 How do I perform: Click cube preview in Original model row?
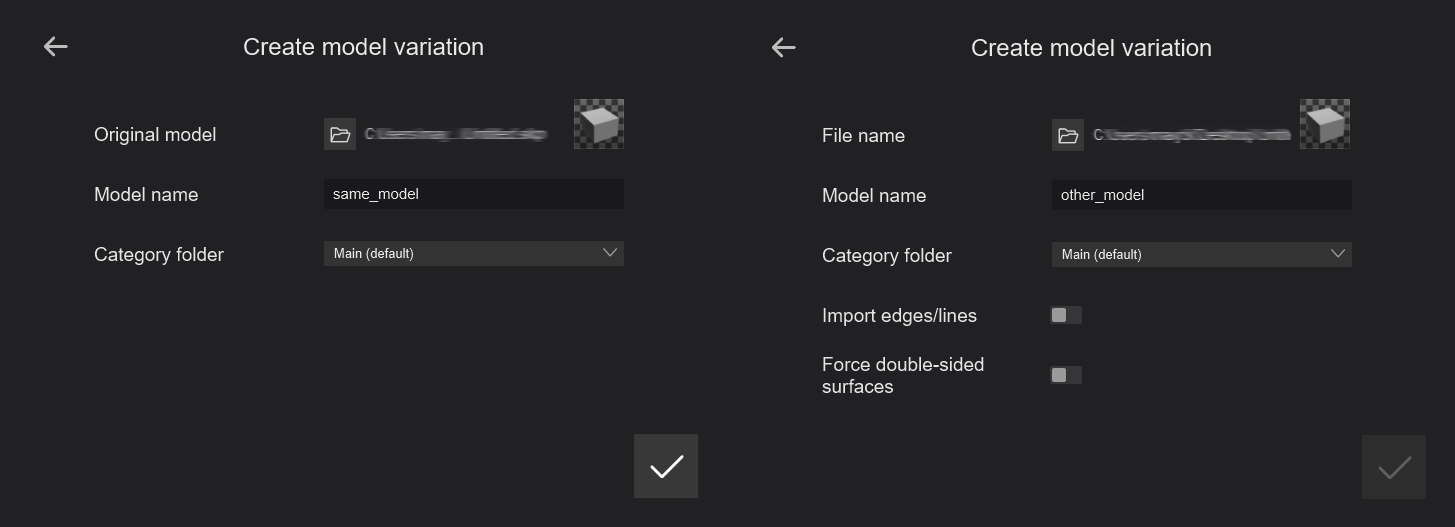click(599, 124)
